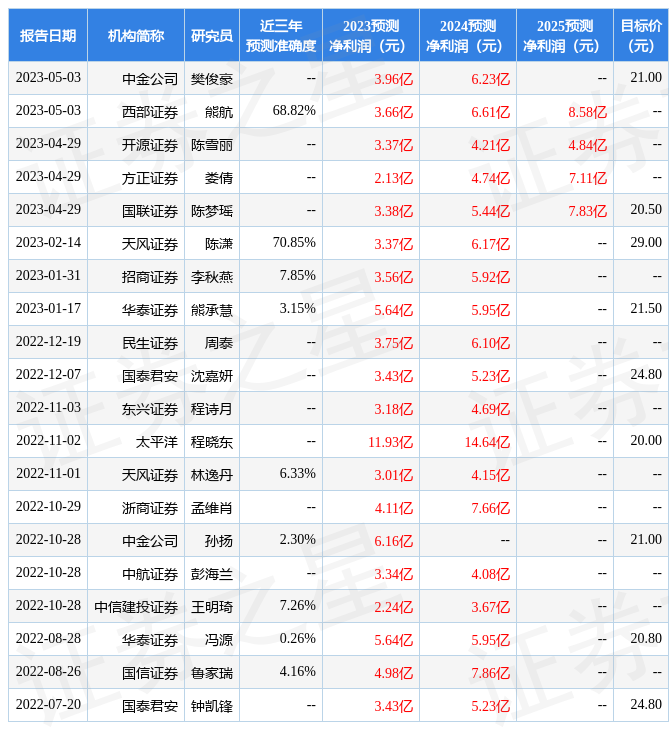This screenshot has width=669, height=730.
Task: Click date 2022-12-07
Action: coord(48,375)
